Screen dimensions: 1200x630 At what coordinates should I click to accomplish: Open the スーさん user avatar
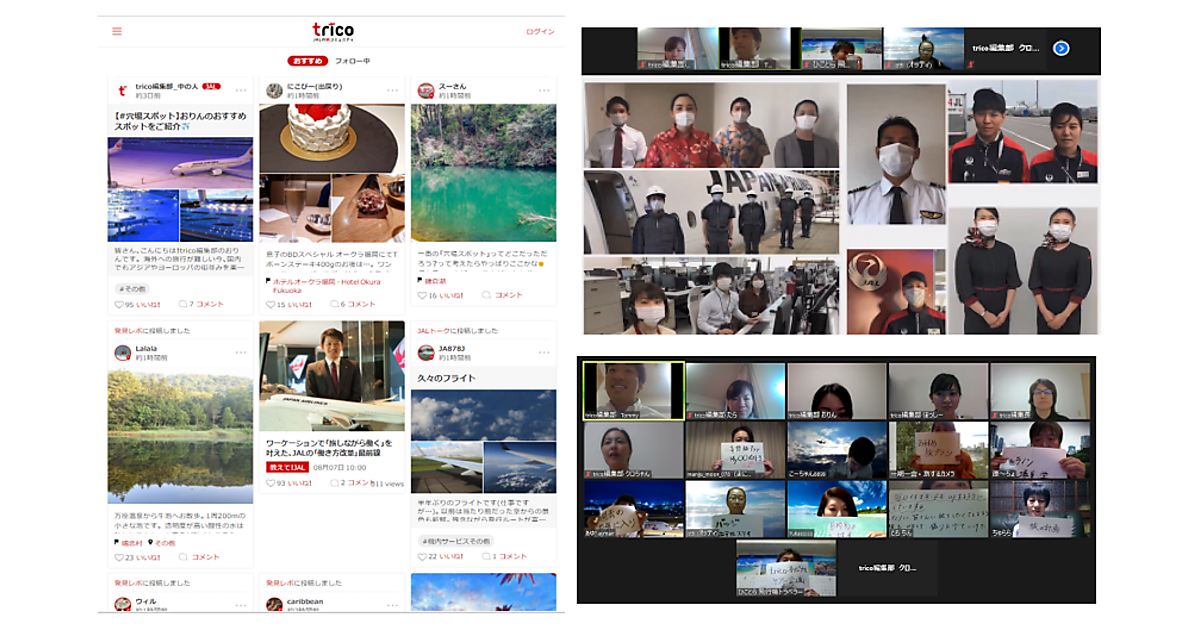(426, 90)
